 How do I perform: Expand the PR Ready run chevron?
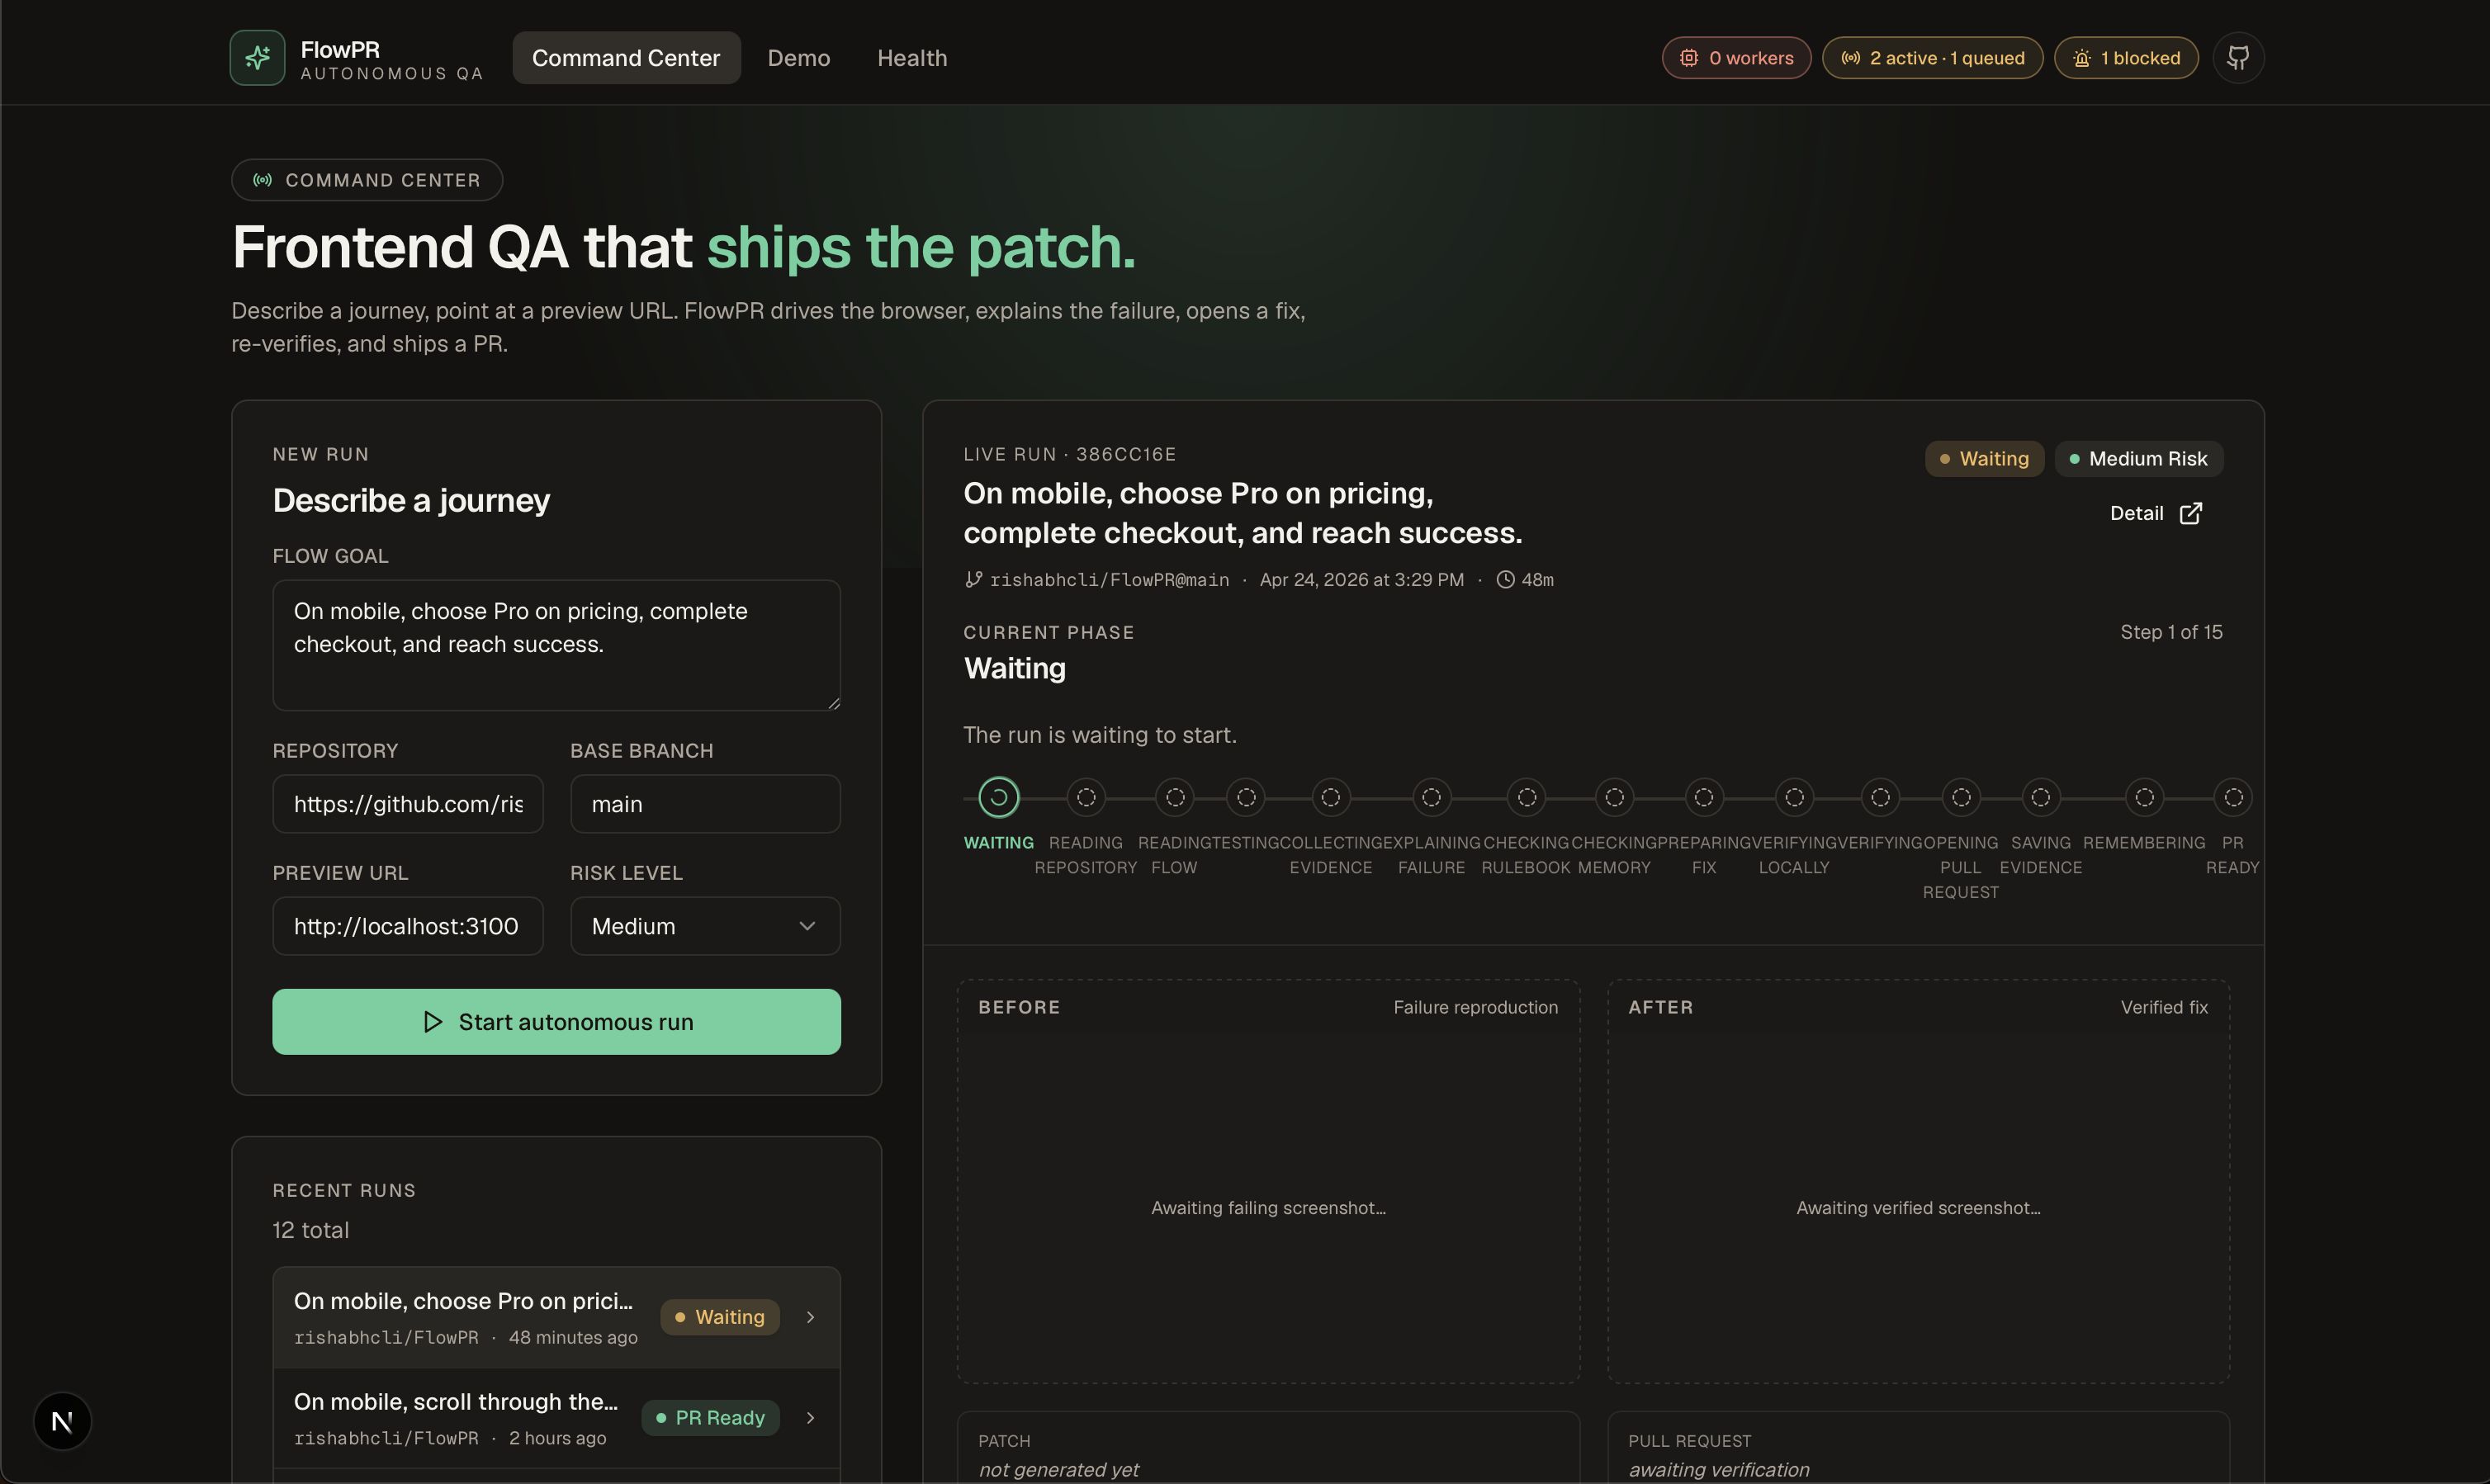click(x=810, y=1417)
